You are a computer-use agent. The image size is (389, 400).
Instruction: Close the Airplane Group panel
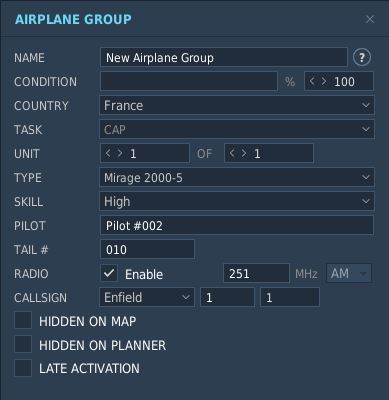(370, 19)
